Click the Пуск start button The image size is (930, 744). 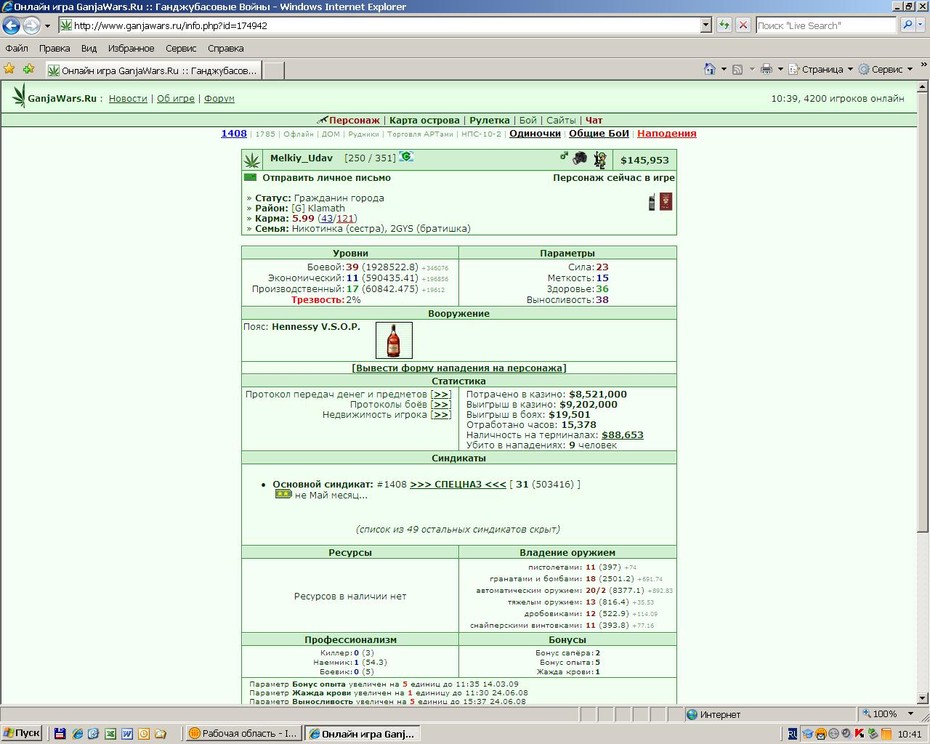(22, 733)
